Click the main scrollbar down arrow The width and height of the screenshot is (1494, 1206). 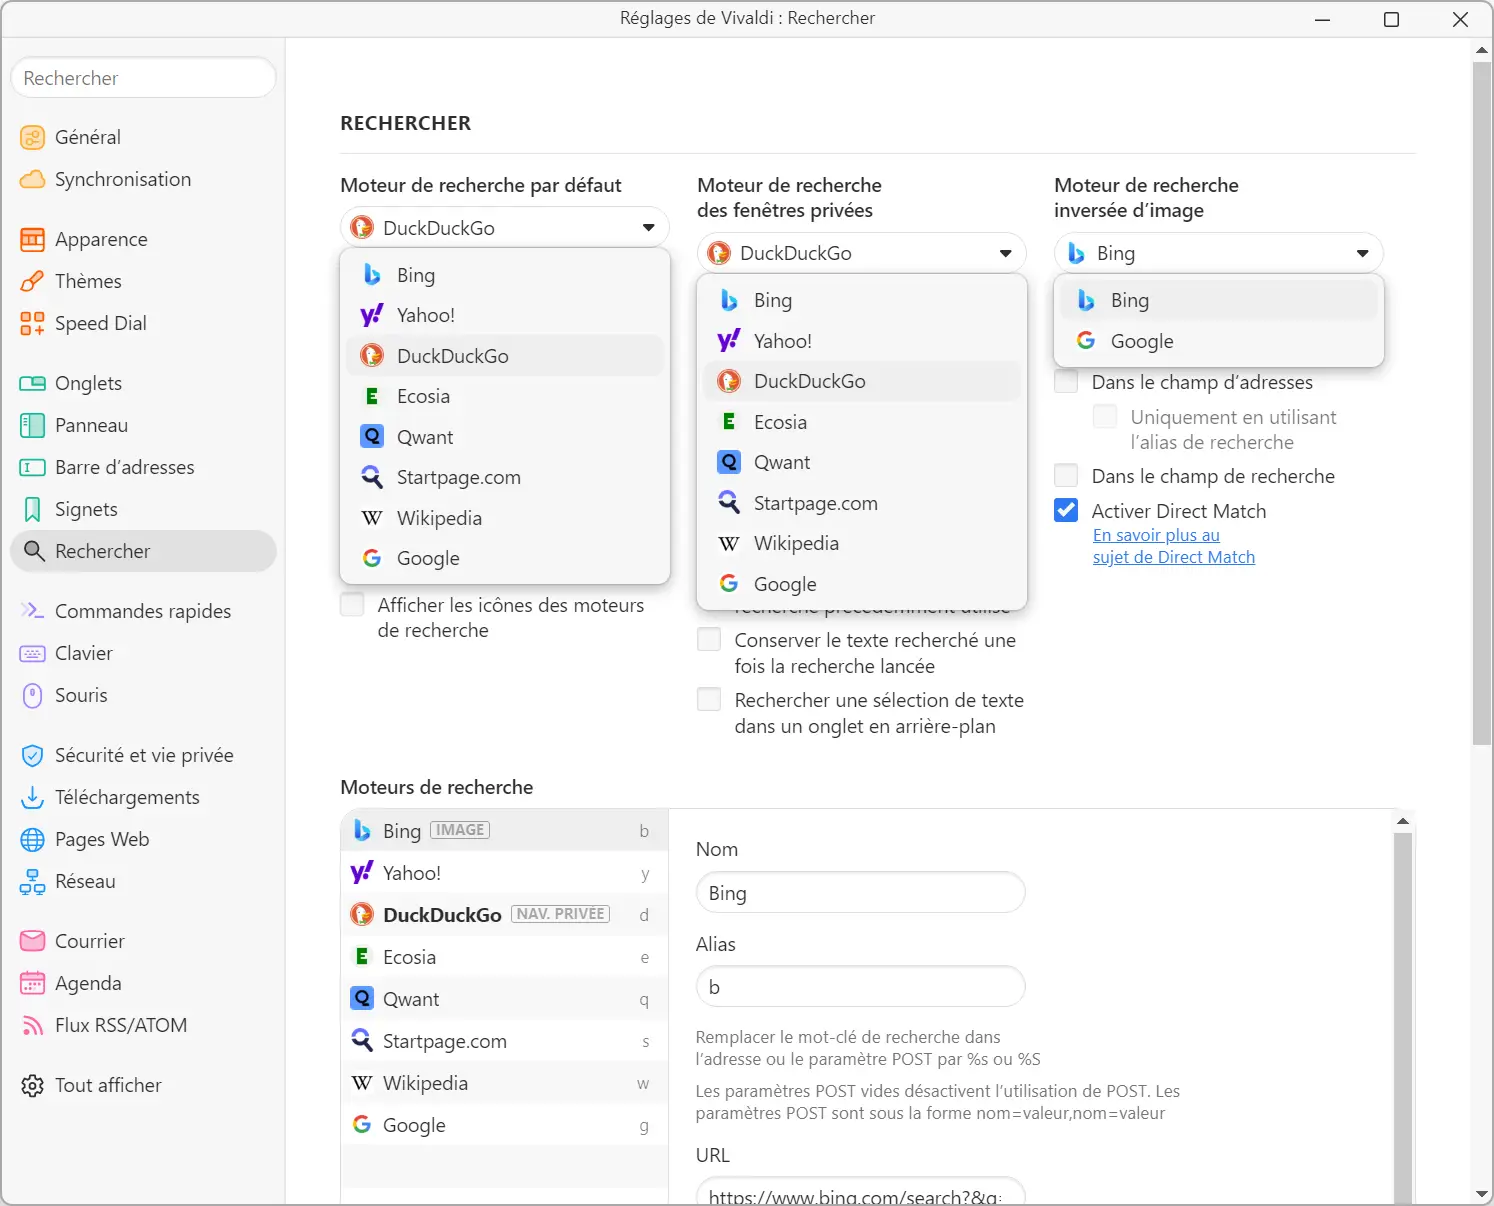tap(1482, 1194)
